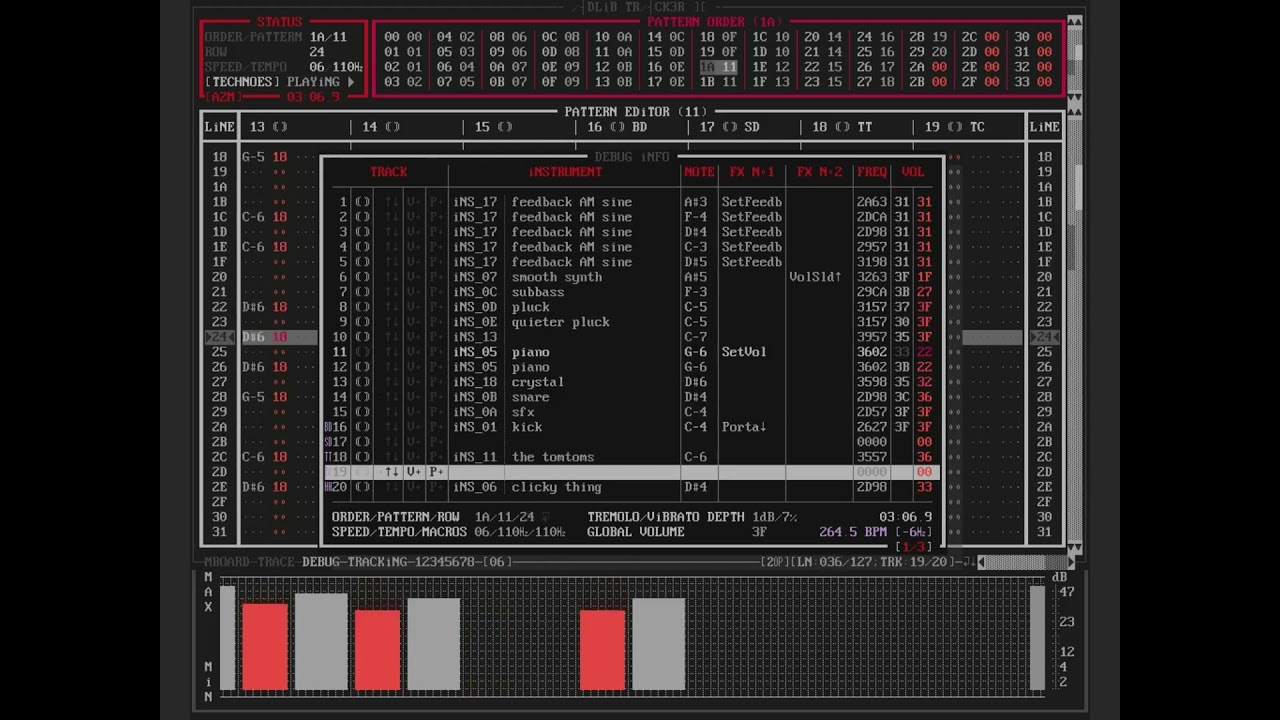The image size is (1280, 720).
Task: Toggle the on/off marker of clicky thing track 20
Action: [362, 487]
